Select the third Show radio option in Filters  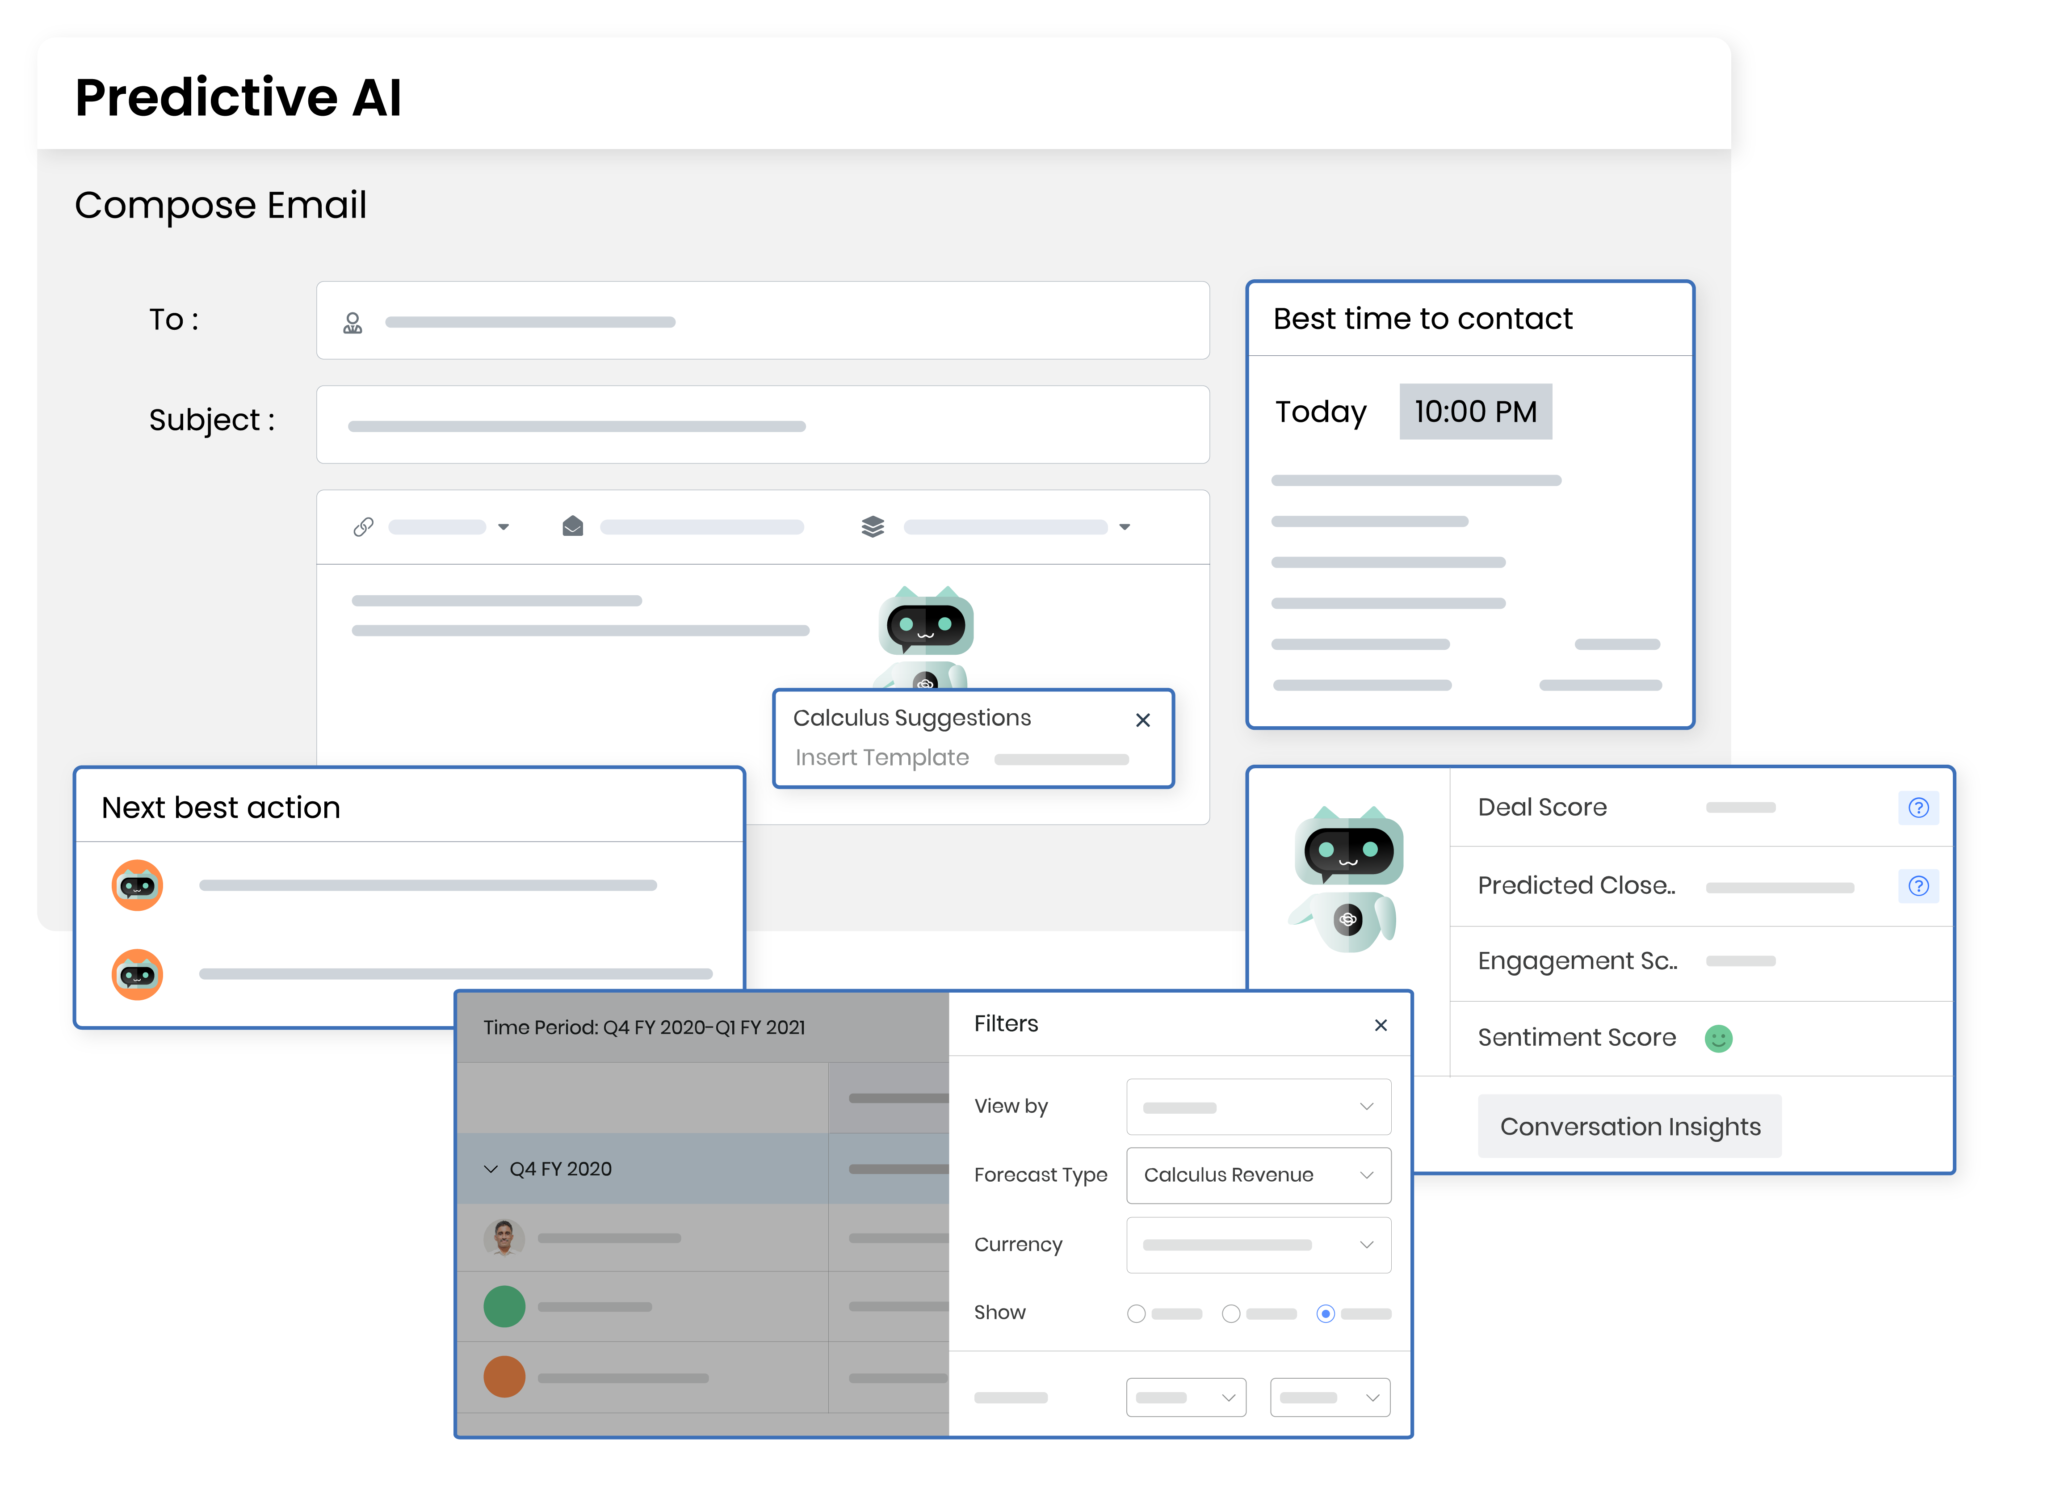(1326, 1313)
